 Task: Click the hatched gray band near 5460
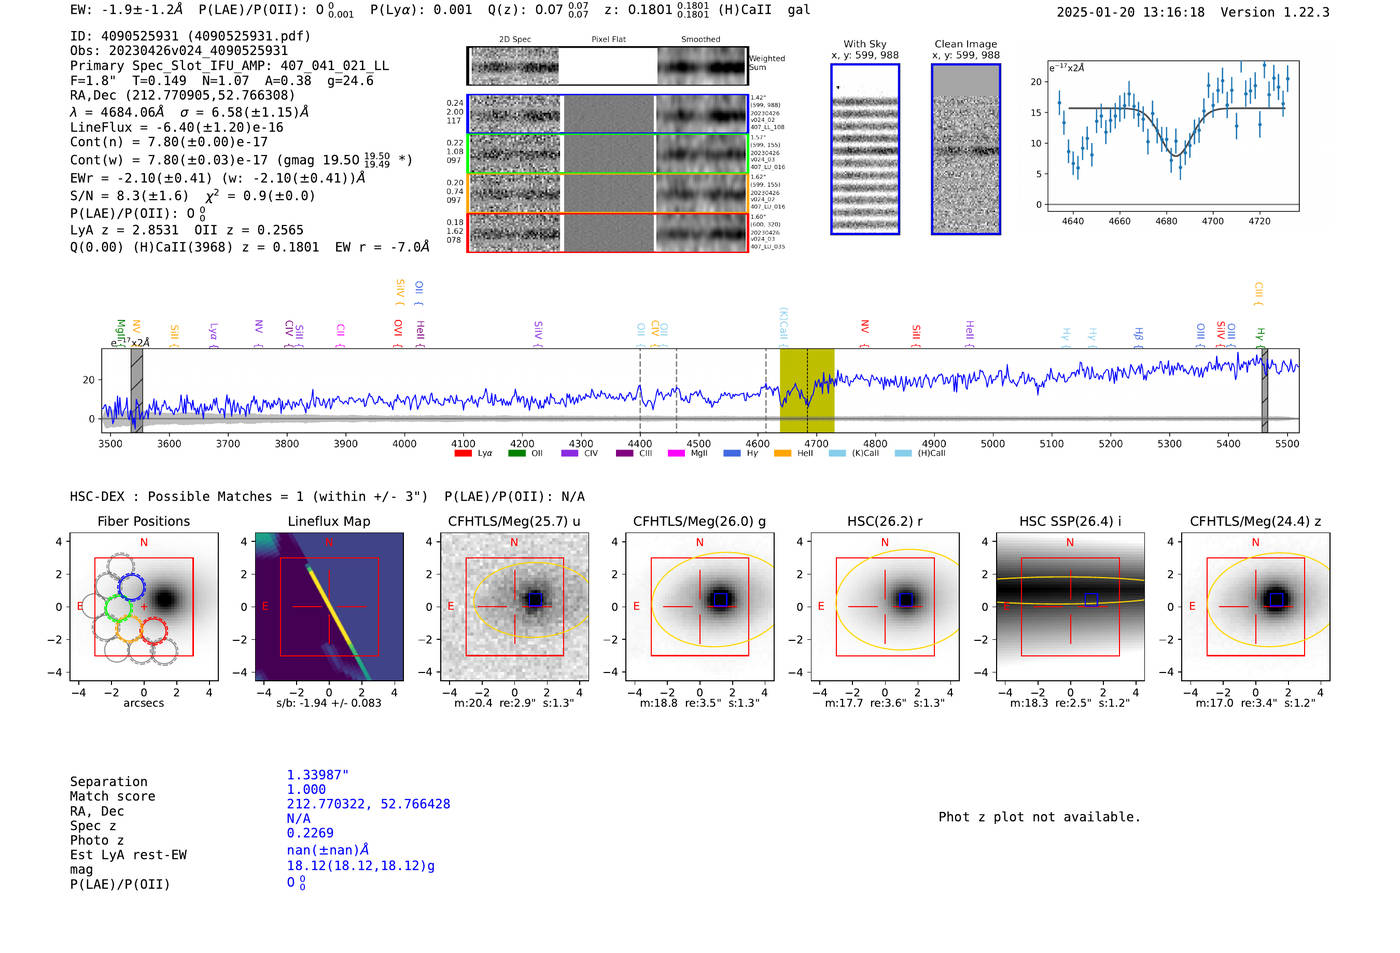tap(1264, 390)
